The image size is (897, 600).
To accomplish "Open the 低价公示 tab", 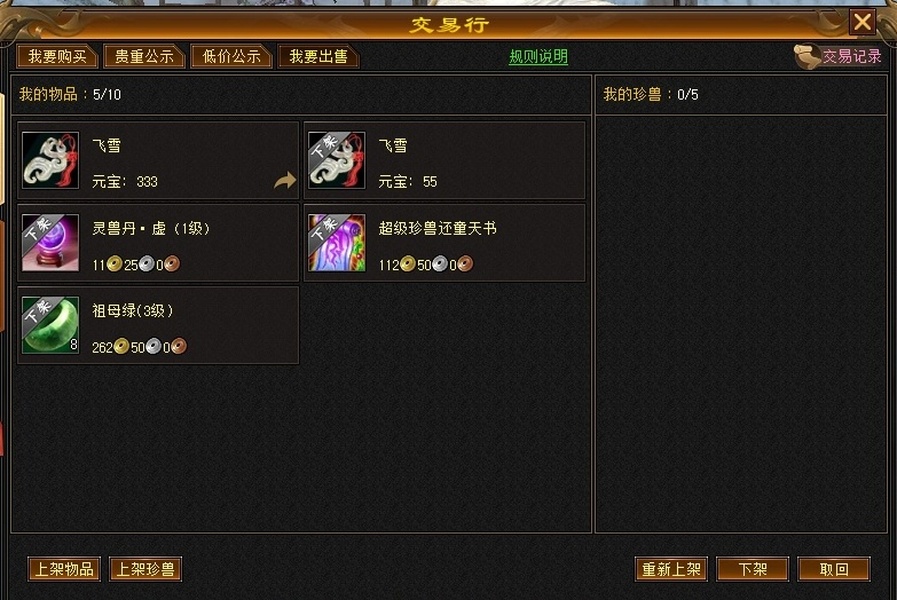I will coord(231,56).
